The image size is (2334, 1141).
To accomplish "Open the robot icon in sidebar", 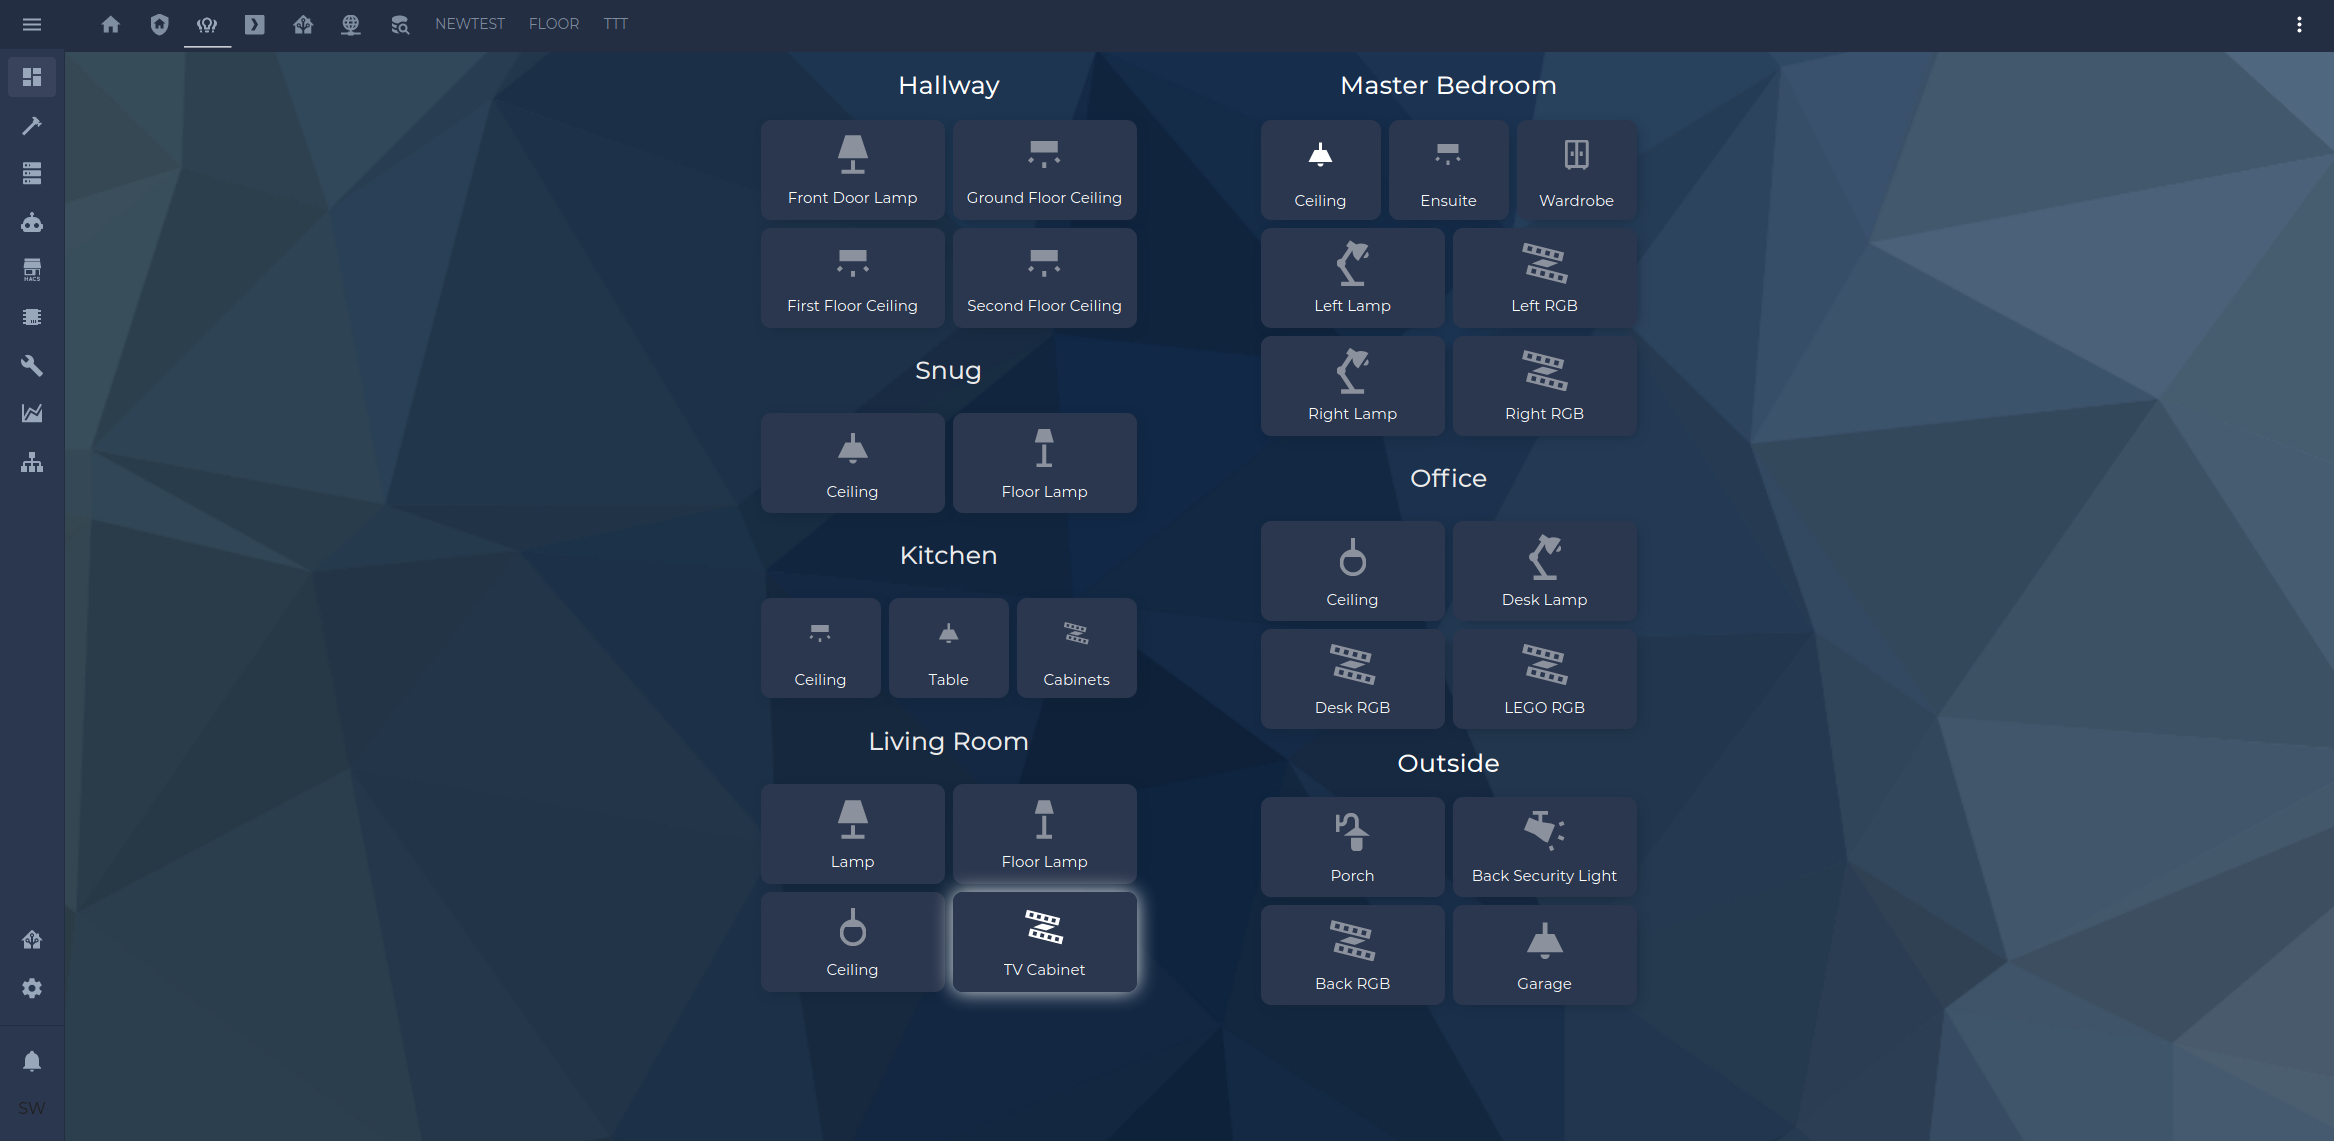I will point(32,221).
